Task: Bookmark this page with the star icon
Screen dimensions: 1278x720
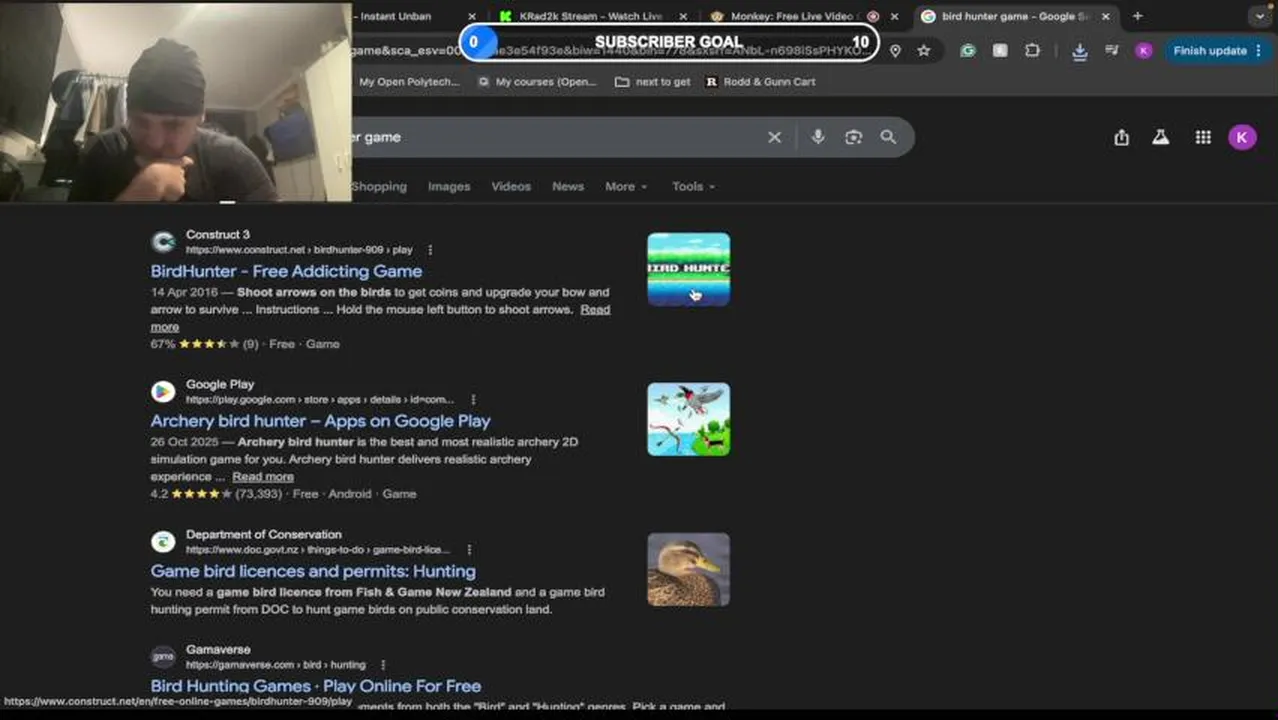Action: coord(924,51)
